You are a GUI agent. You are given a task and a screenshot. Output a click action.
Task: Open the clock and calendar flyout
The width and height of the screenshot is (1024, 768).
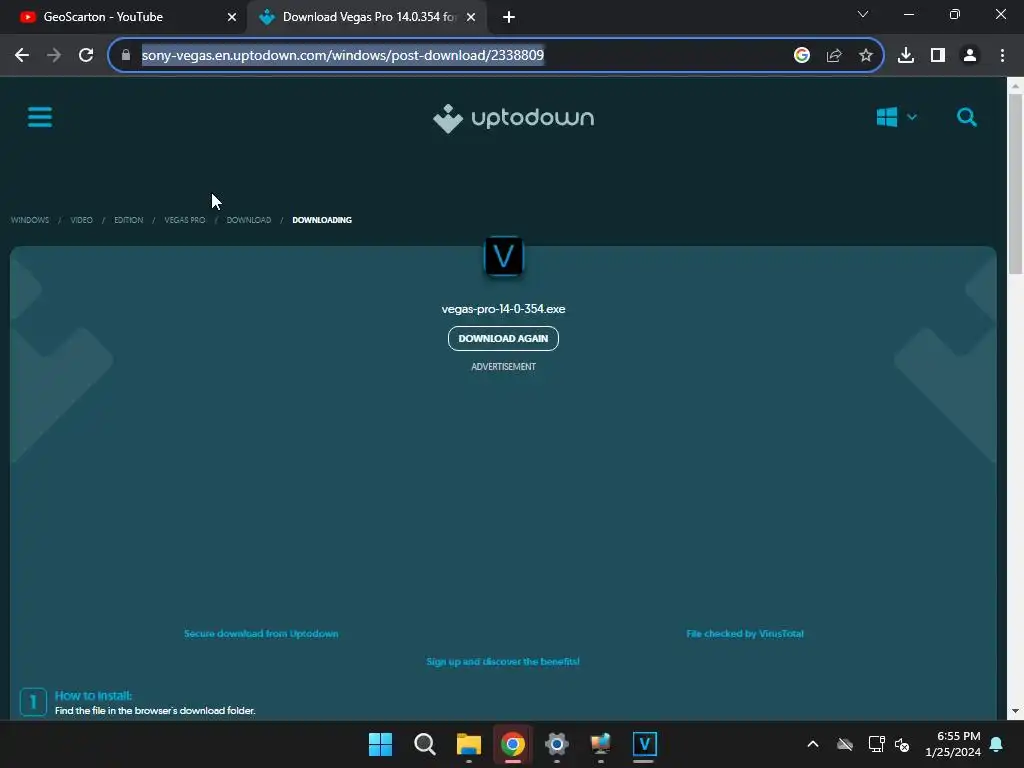tap(953, 744)
